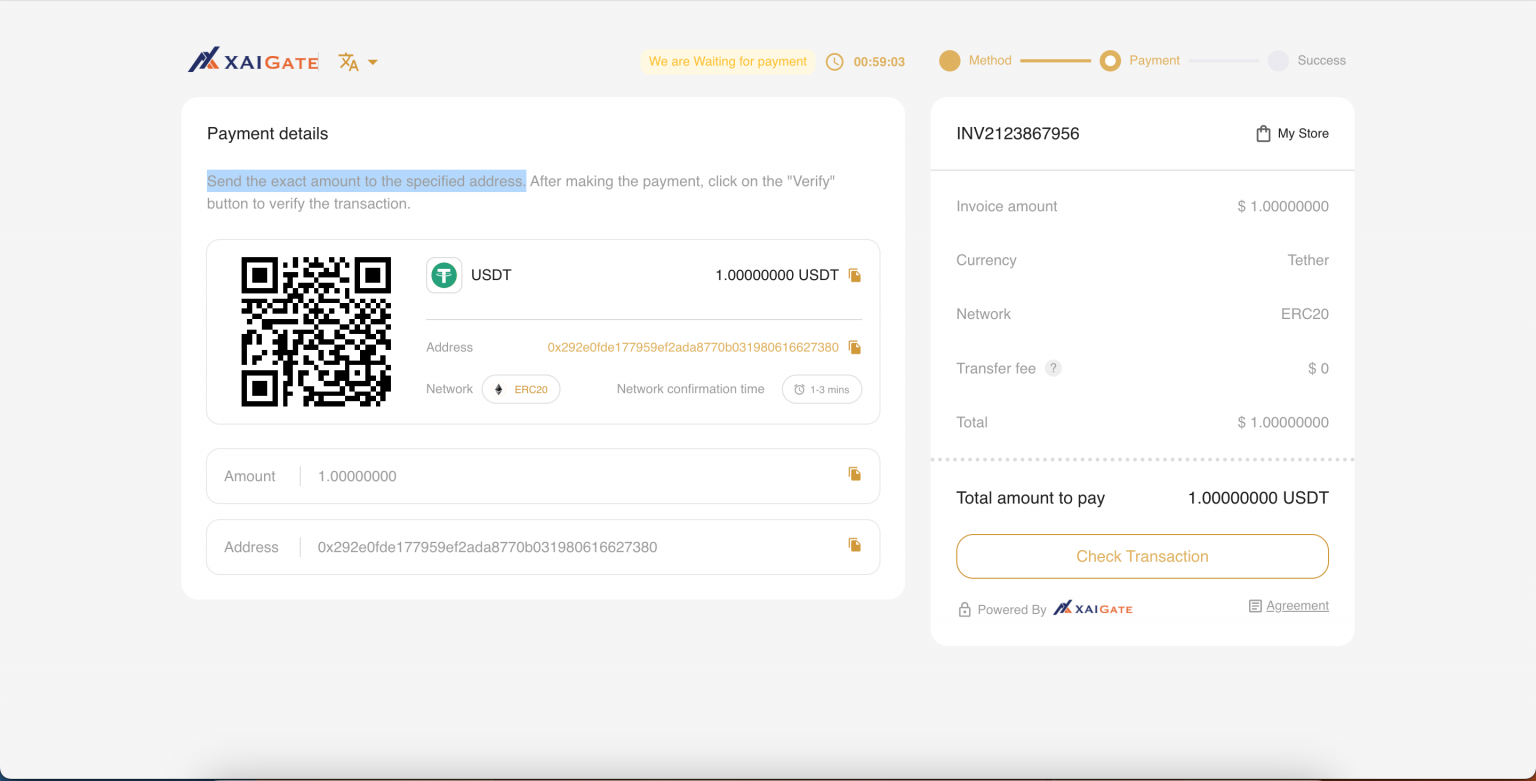
Task: Open the language selector dropdown
Action: click(x=358, y=61)
